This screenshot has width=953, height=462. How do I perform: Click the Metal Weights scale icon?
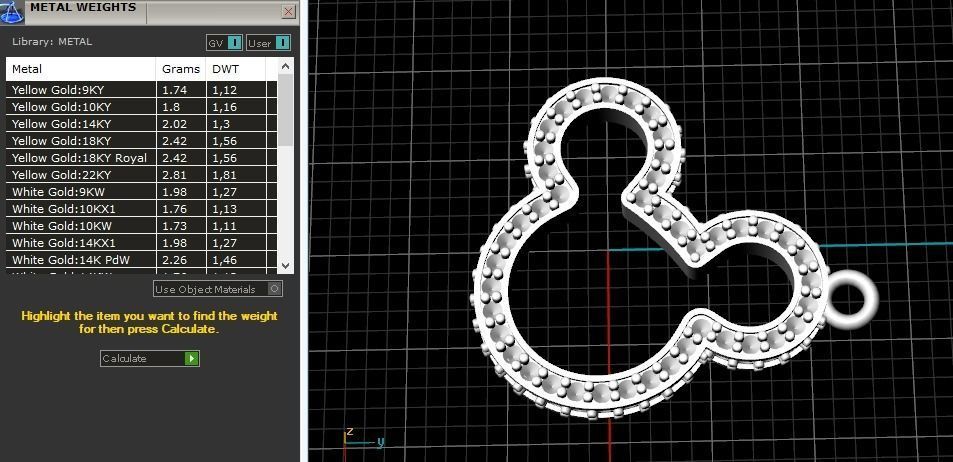12,11
